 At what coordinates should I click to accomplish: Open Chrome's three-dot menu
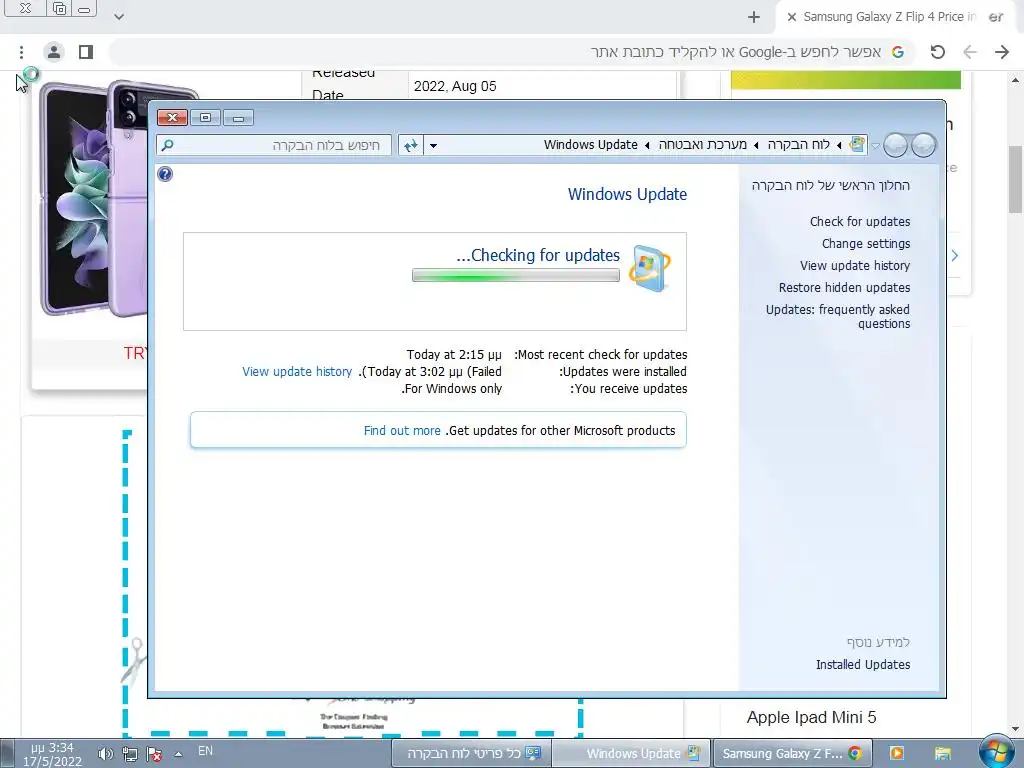(x=22, y=52)
